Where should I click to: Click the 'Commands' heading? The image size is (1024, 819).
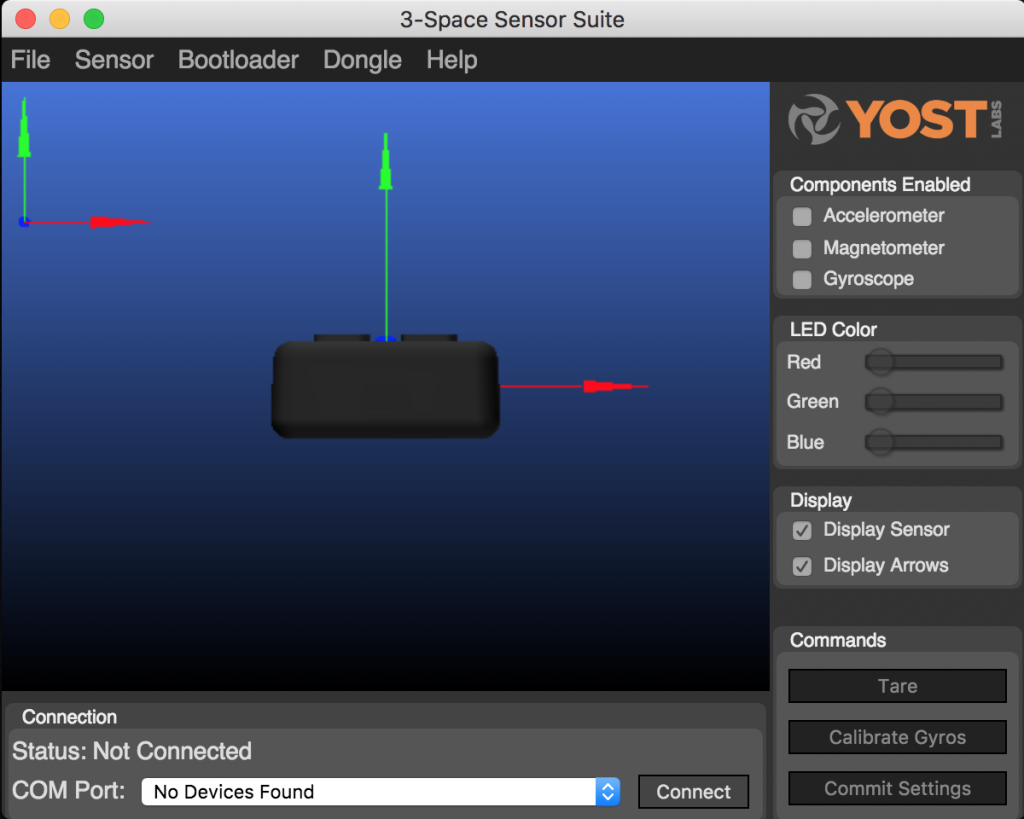pyautogui.click(x=838, y=640)
